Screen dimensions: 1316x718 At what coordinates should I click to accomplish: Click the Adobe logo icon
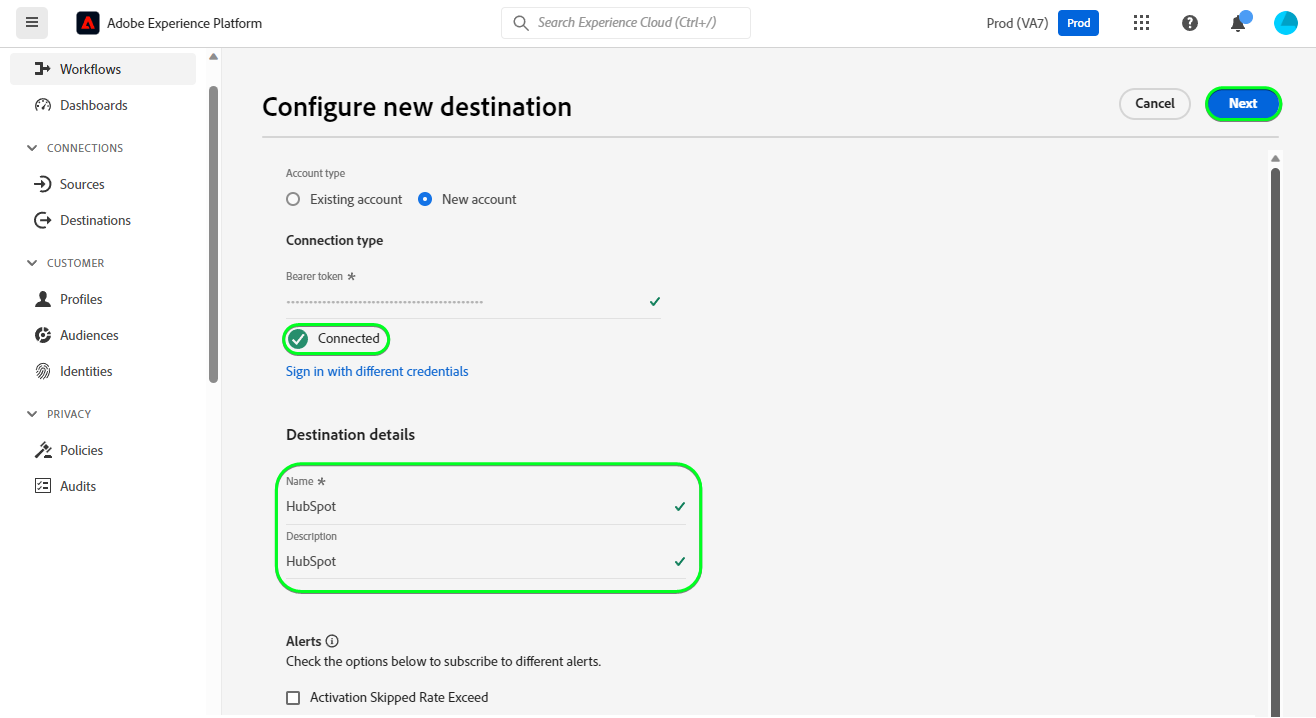click(x=88, y=22)
